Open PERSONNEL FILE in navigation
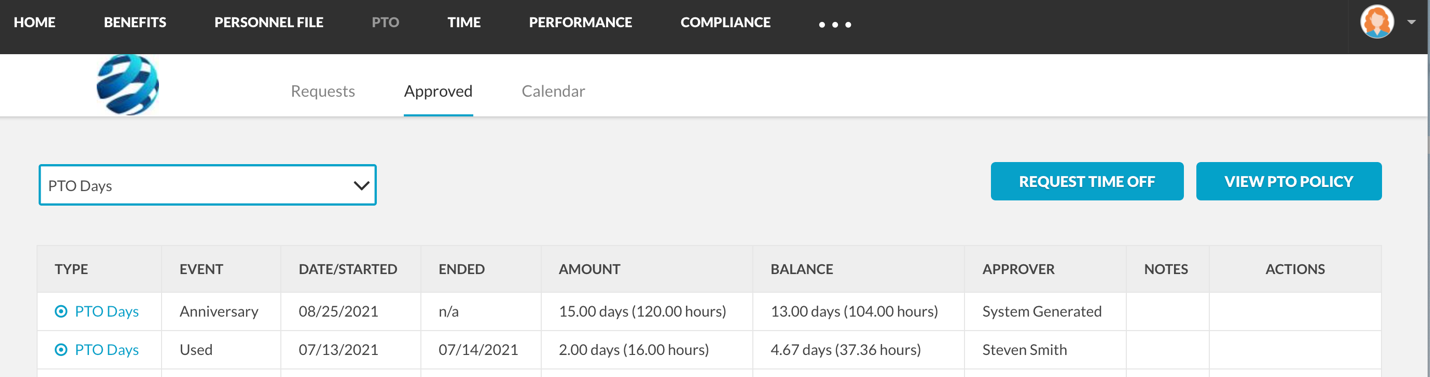 (x=269, y=22)
